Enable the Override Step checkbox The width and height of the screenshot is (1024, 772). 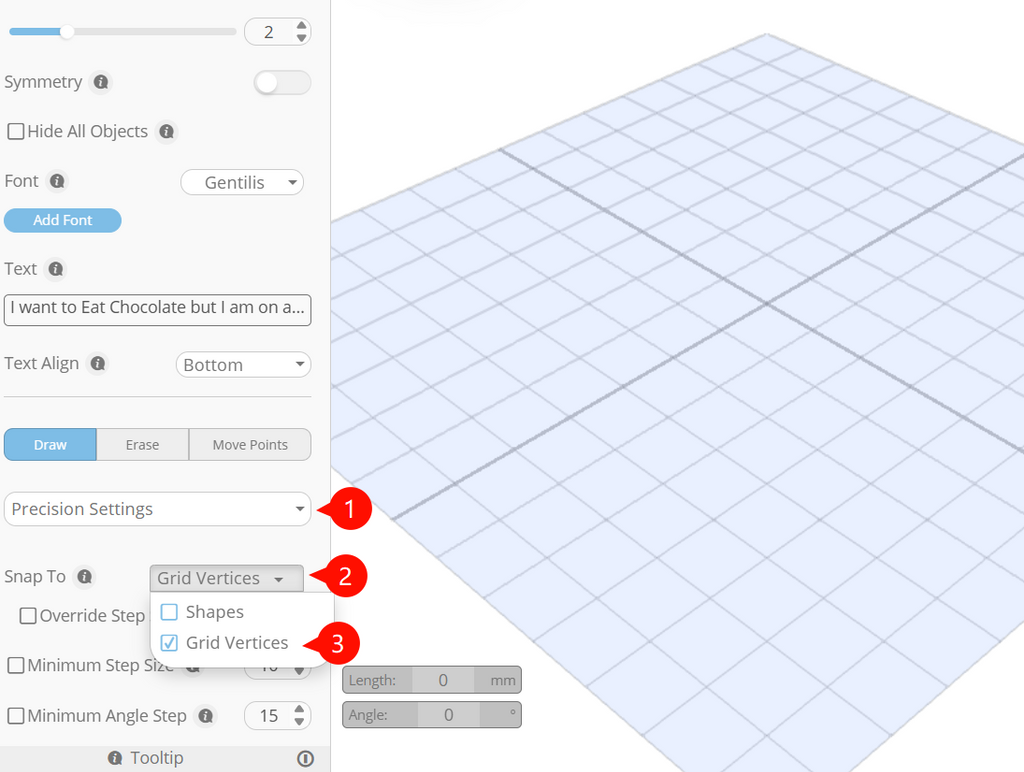pyautogui.click(x=27, y=616)
